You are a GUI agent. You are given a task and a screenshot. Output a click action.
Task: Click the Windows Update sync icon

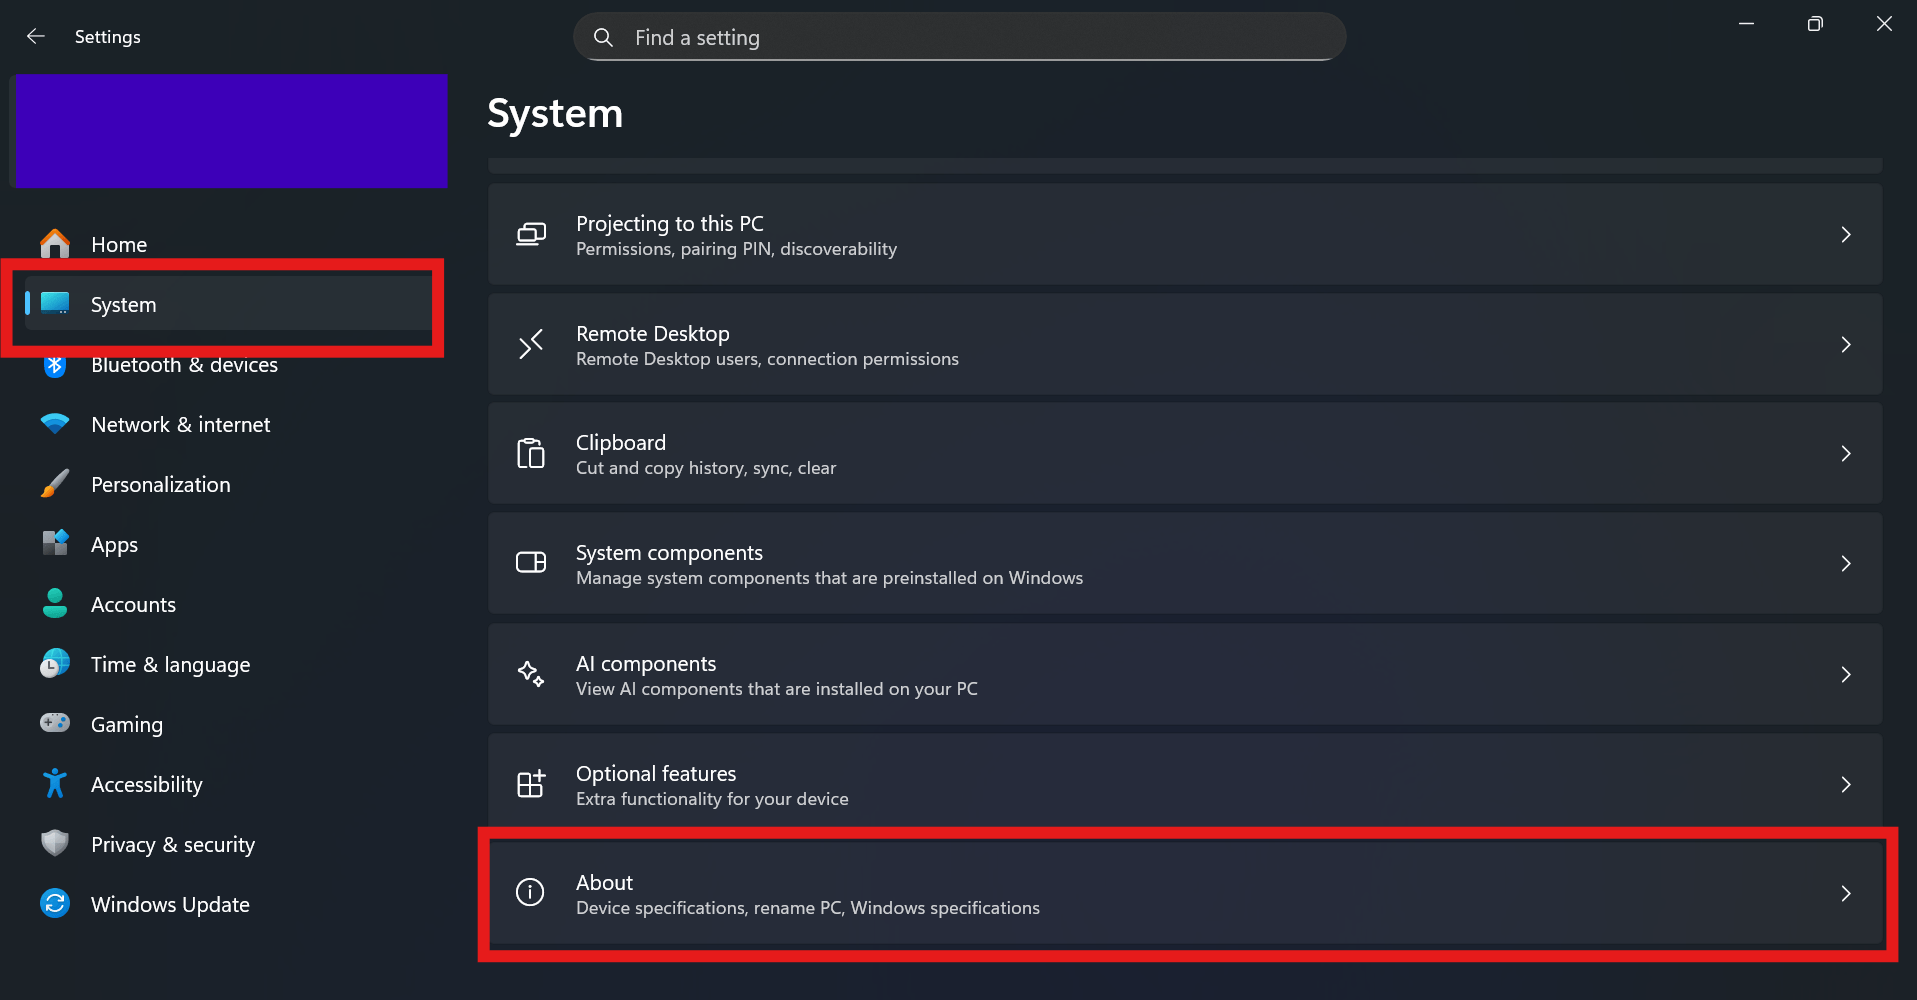click(x=55, y=904)
